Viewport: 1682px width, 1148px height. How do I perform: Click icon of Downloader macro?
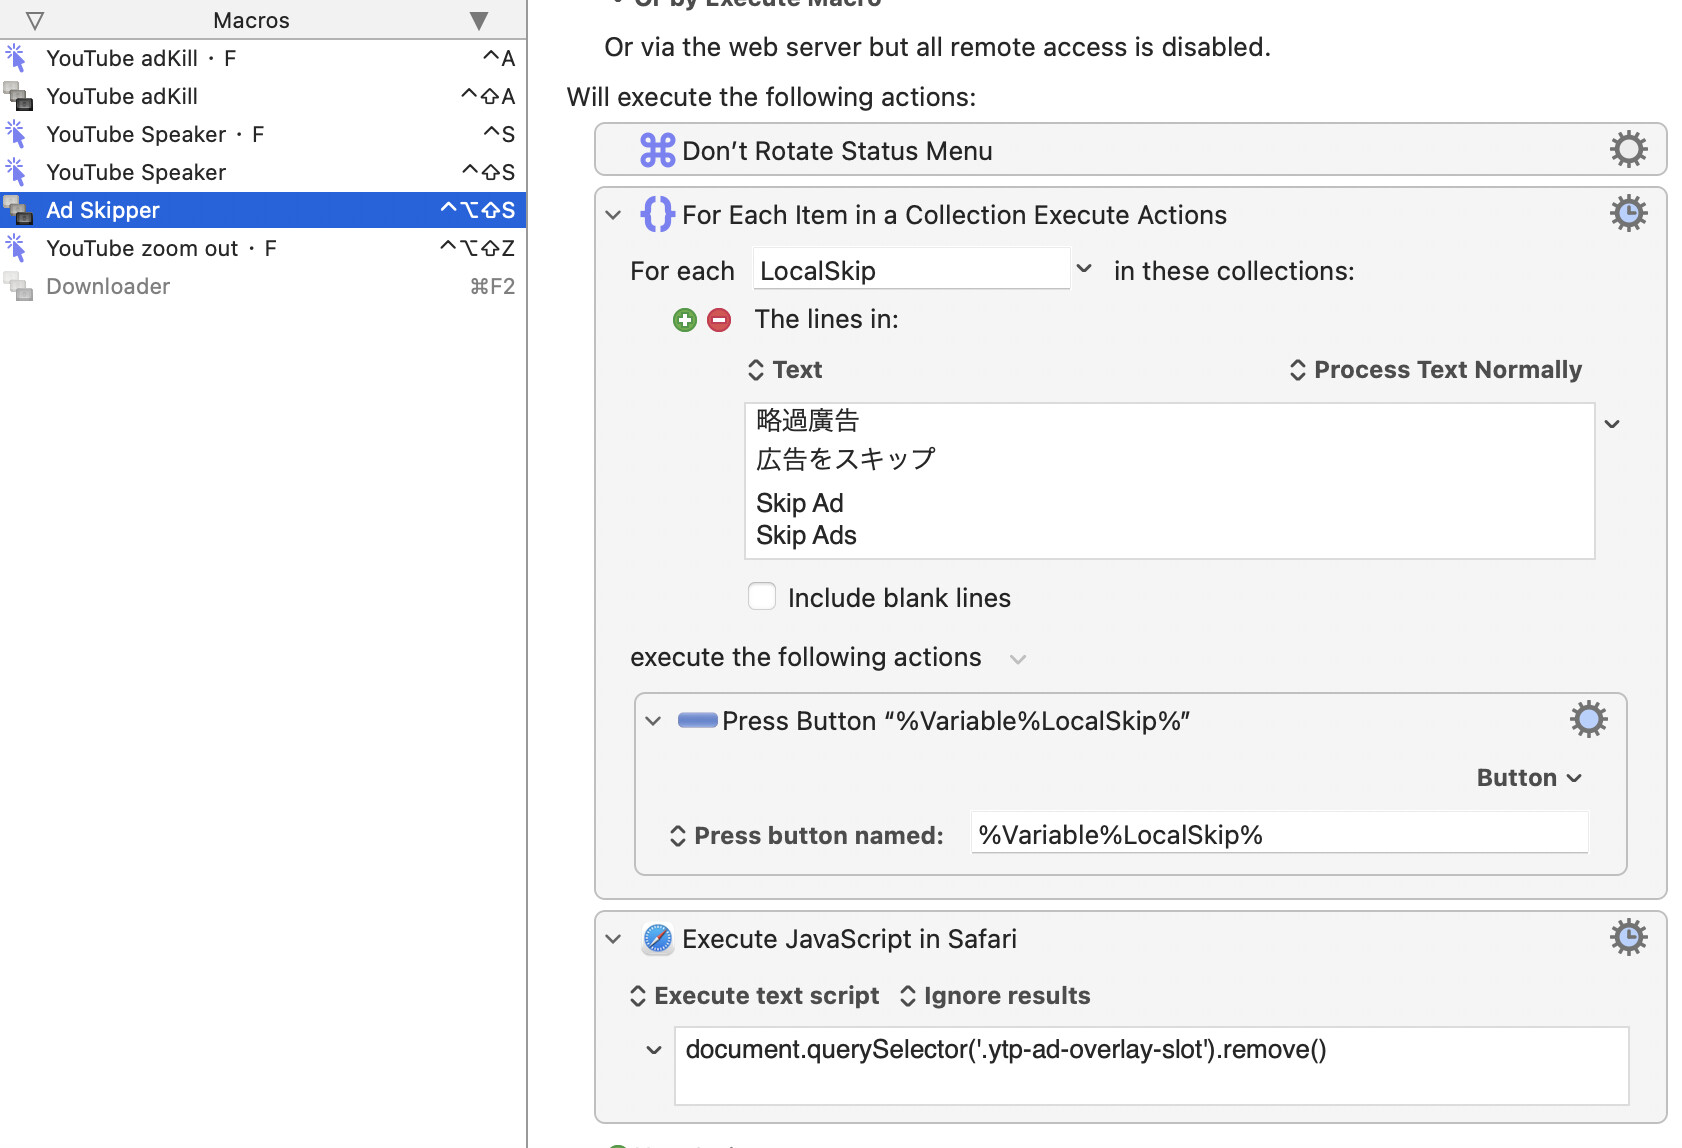[x=17, y=286]
